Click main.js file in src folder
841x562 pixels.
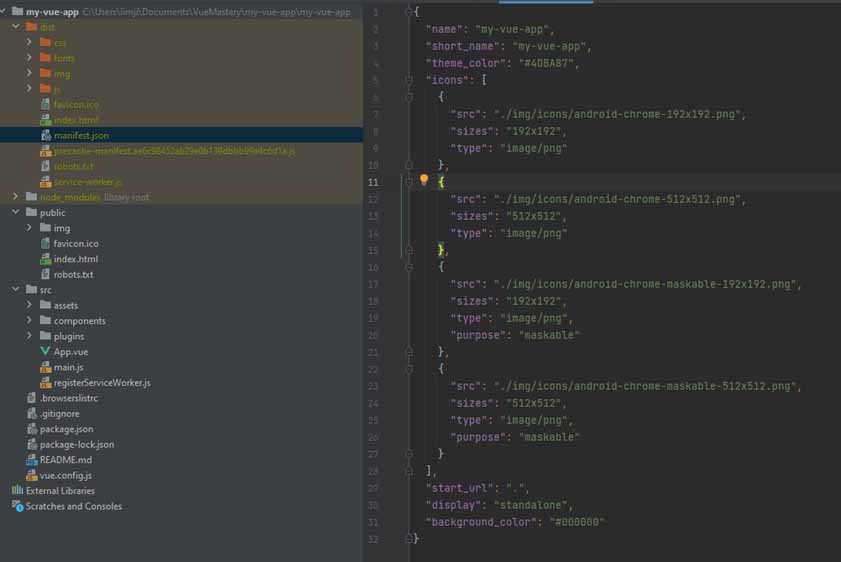(68, 367)
